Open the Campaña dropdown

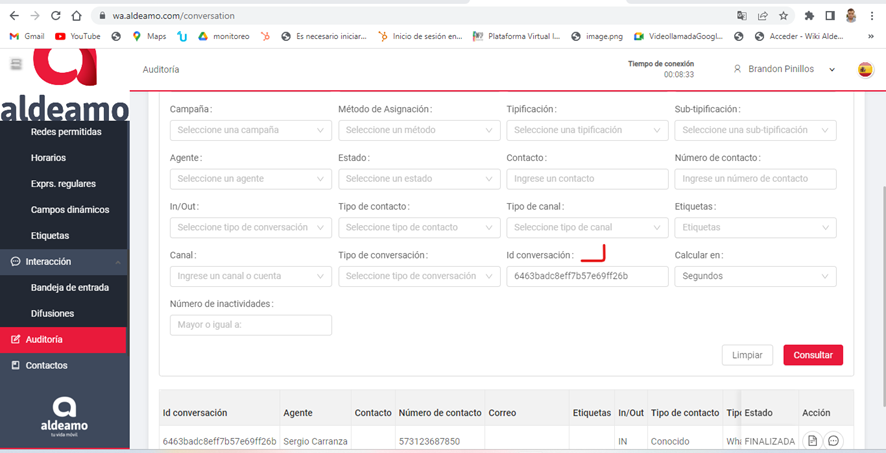tap(250, 130)
